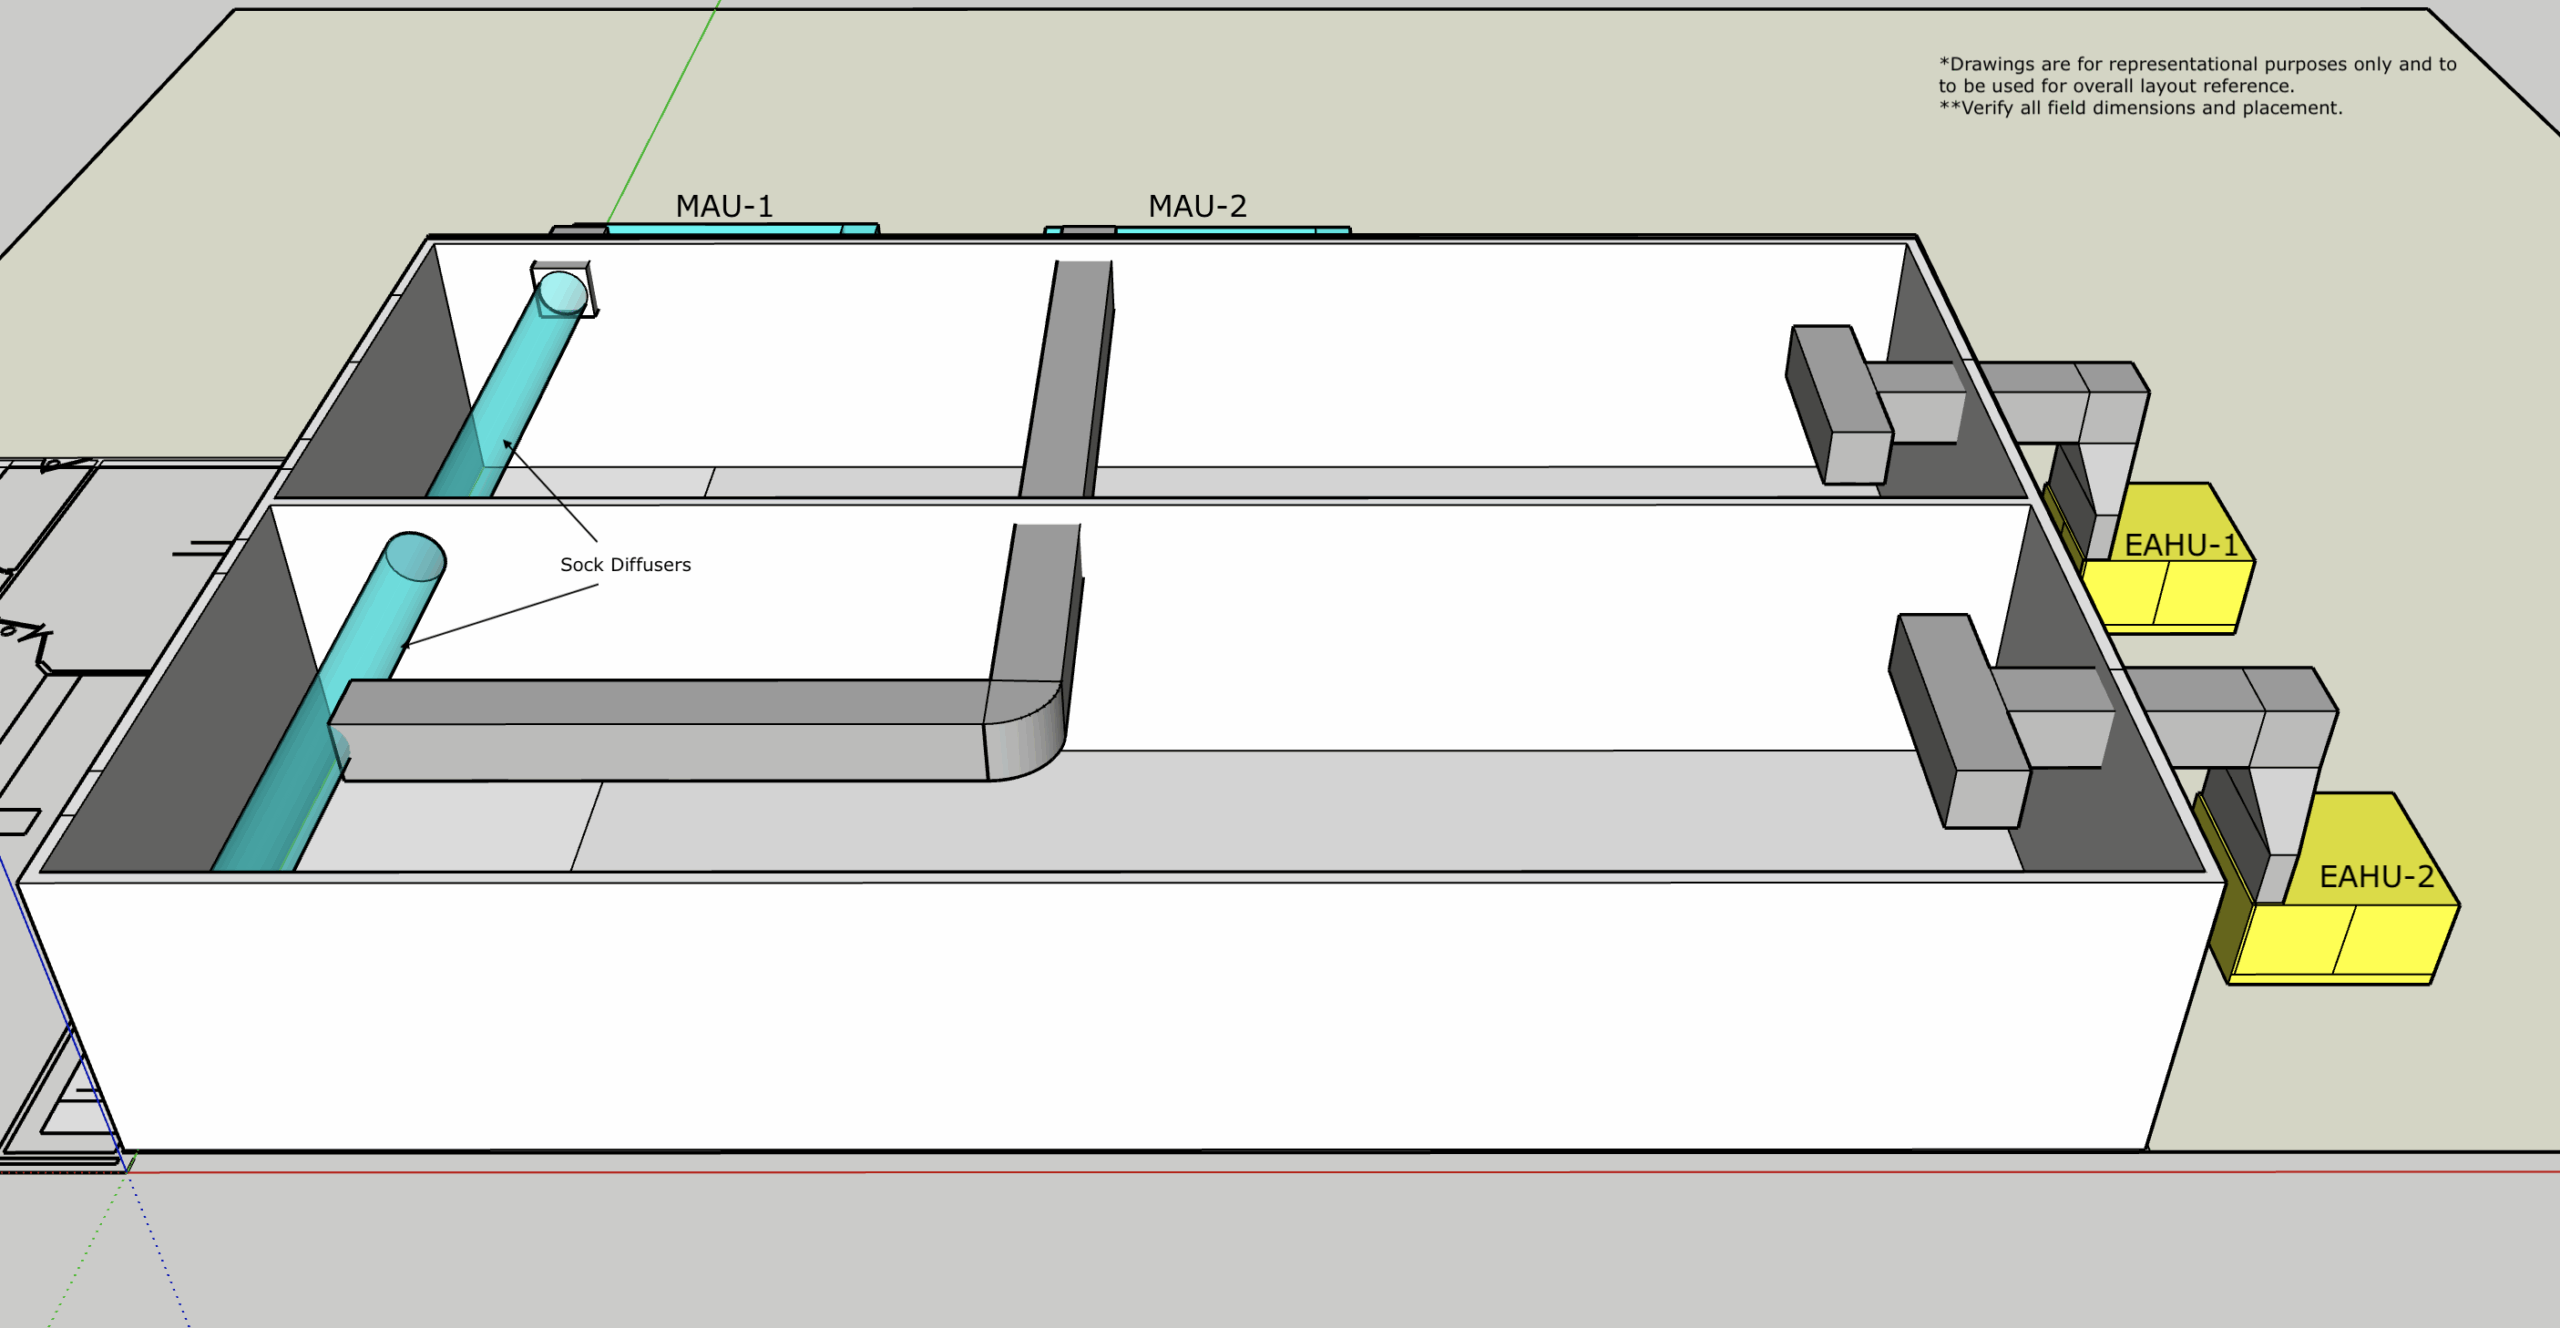
Task: Click the MAU-1 text label
Action: tap(724, 206)
